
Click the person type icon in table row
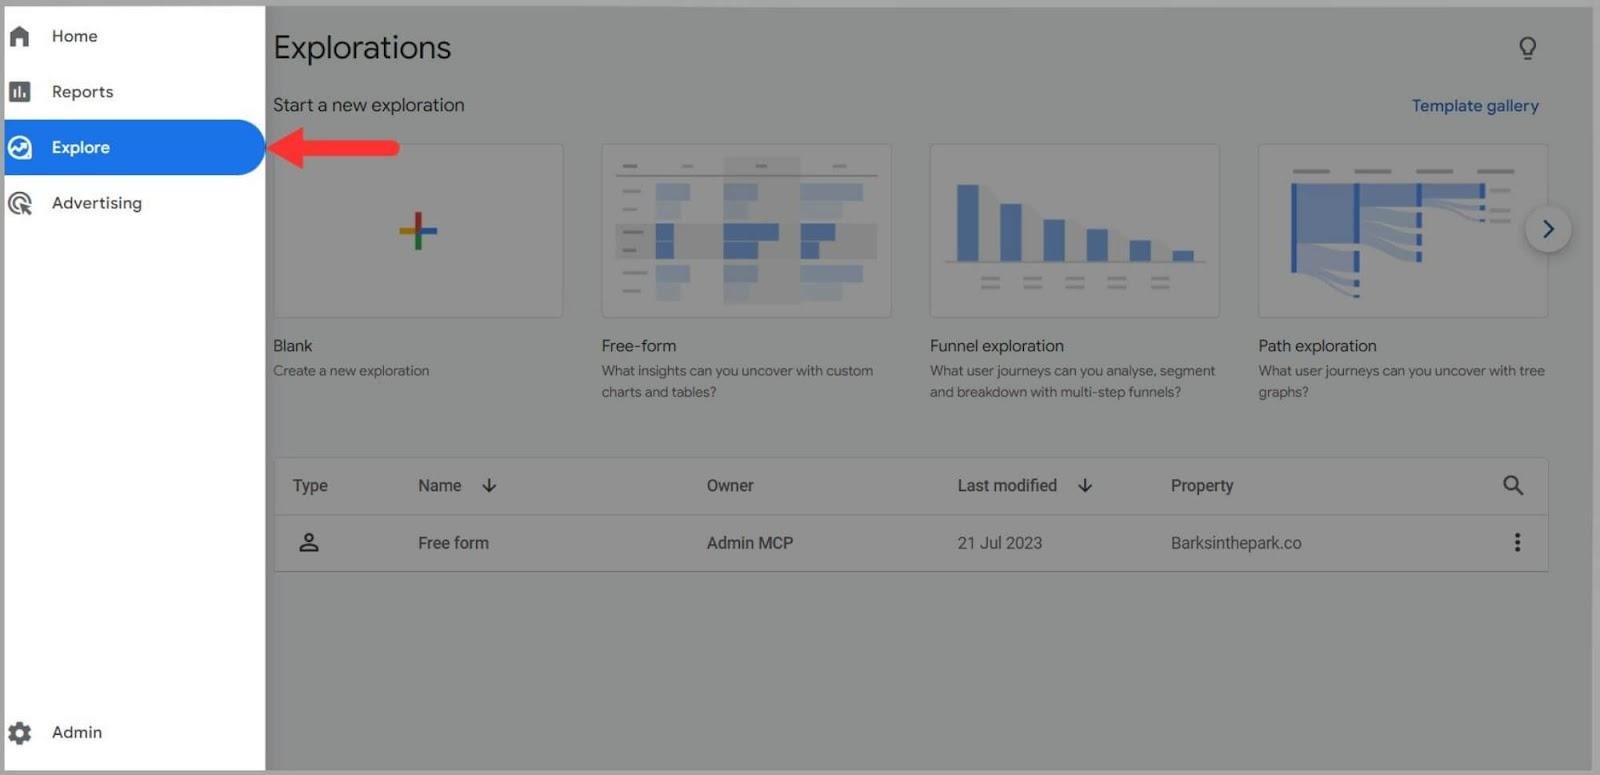click(x=309, y=543)
